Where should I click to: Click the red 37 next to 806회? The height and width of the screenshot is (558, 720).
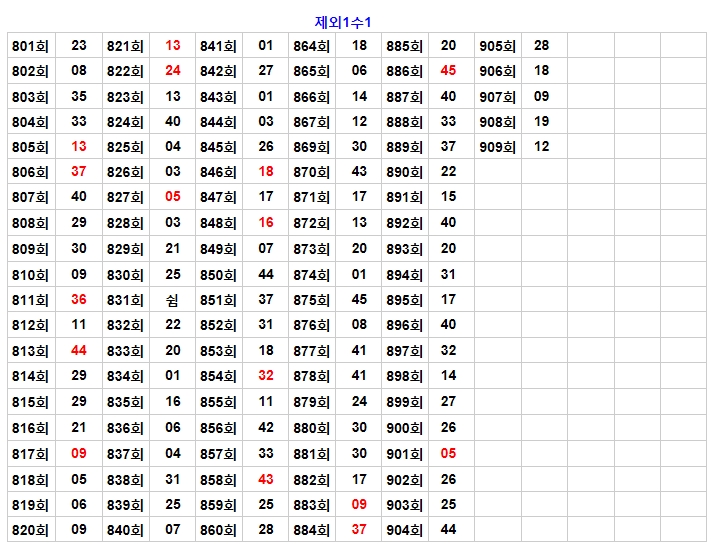pyautogui.click(x=79, y=172)
